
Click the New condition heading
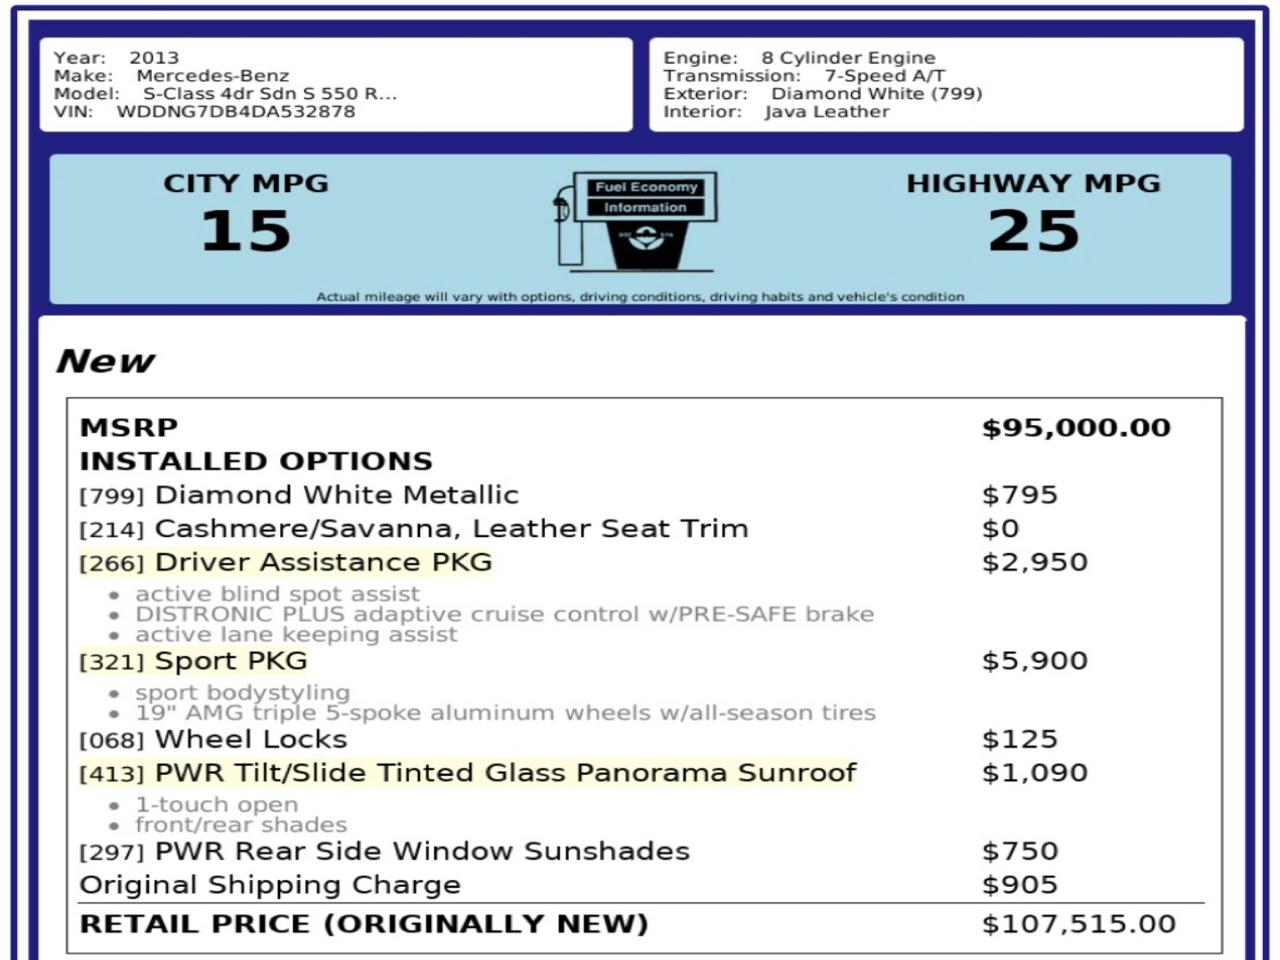[105, 361]
